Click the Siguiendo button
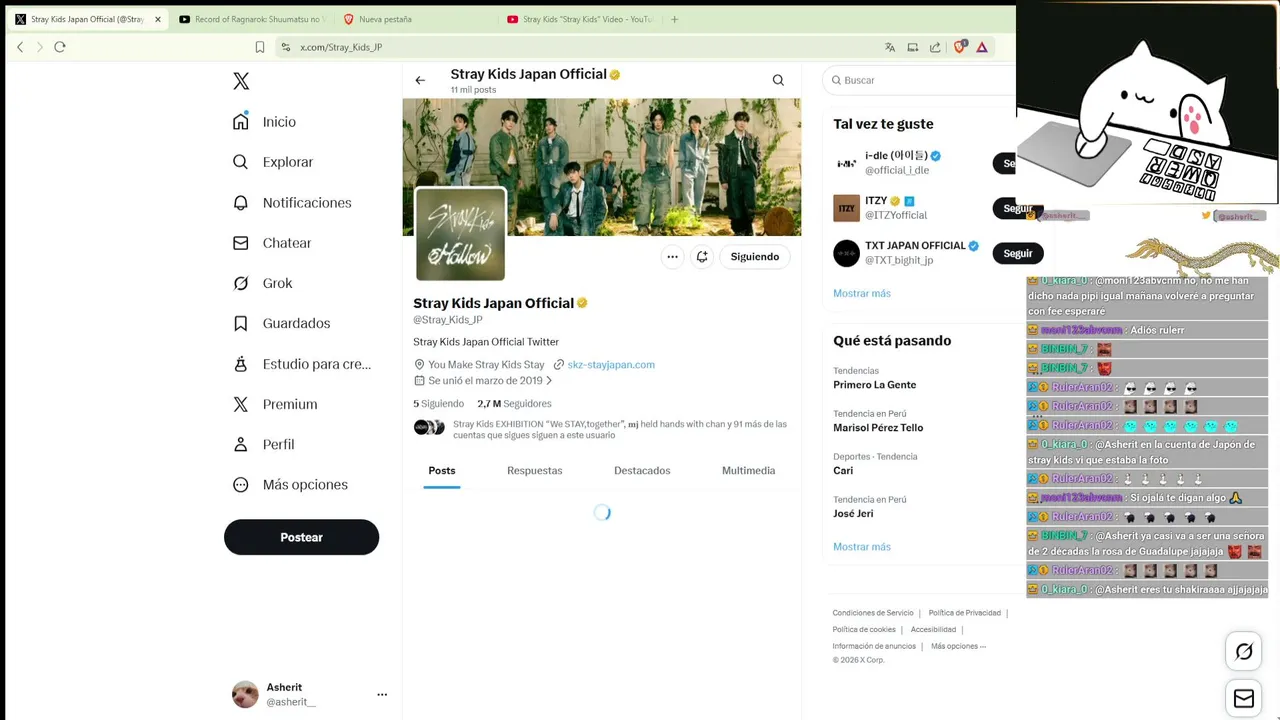1280x720 pixels. (x=755, y=257)
